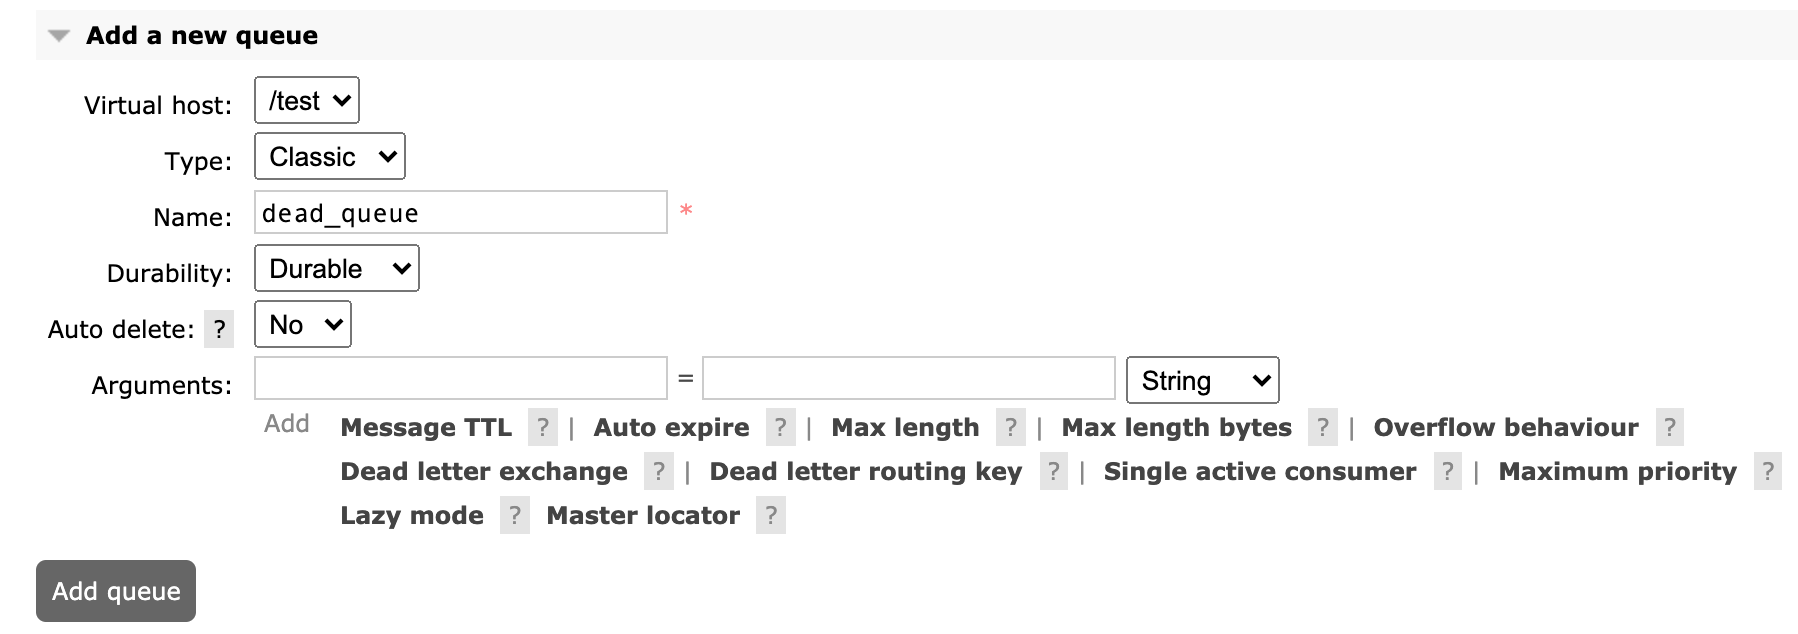Open the Message TTL help question mark
This screenshot has height=634, width=1798.
(x=542, y=427)
